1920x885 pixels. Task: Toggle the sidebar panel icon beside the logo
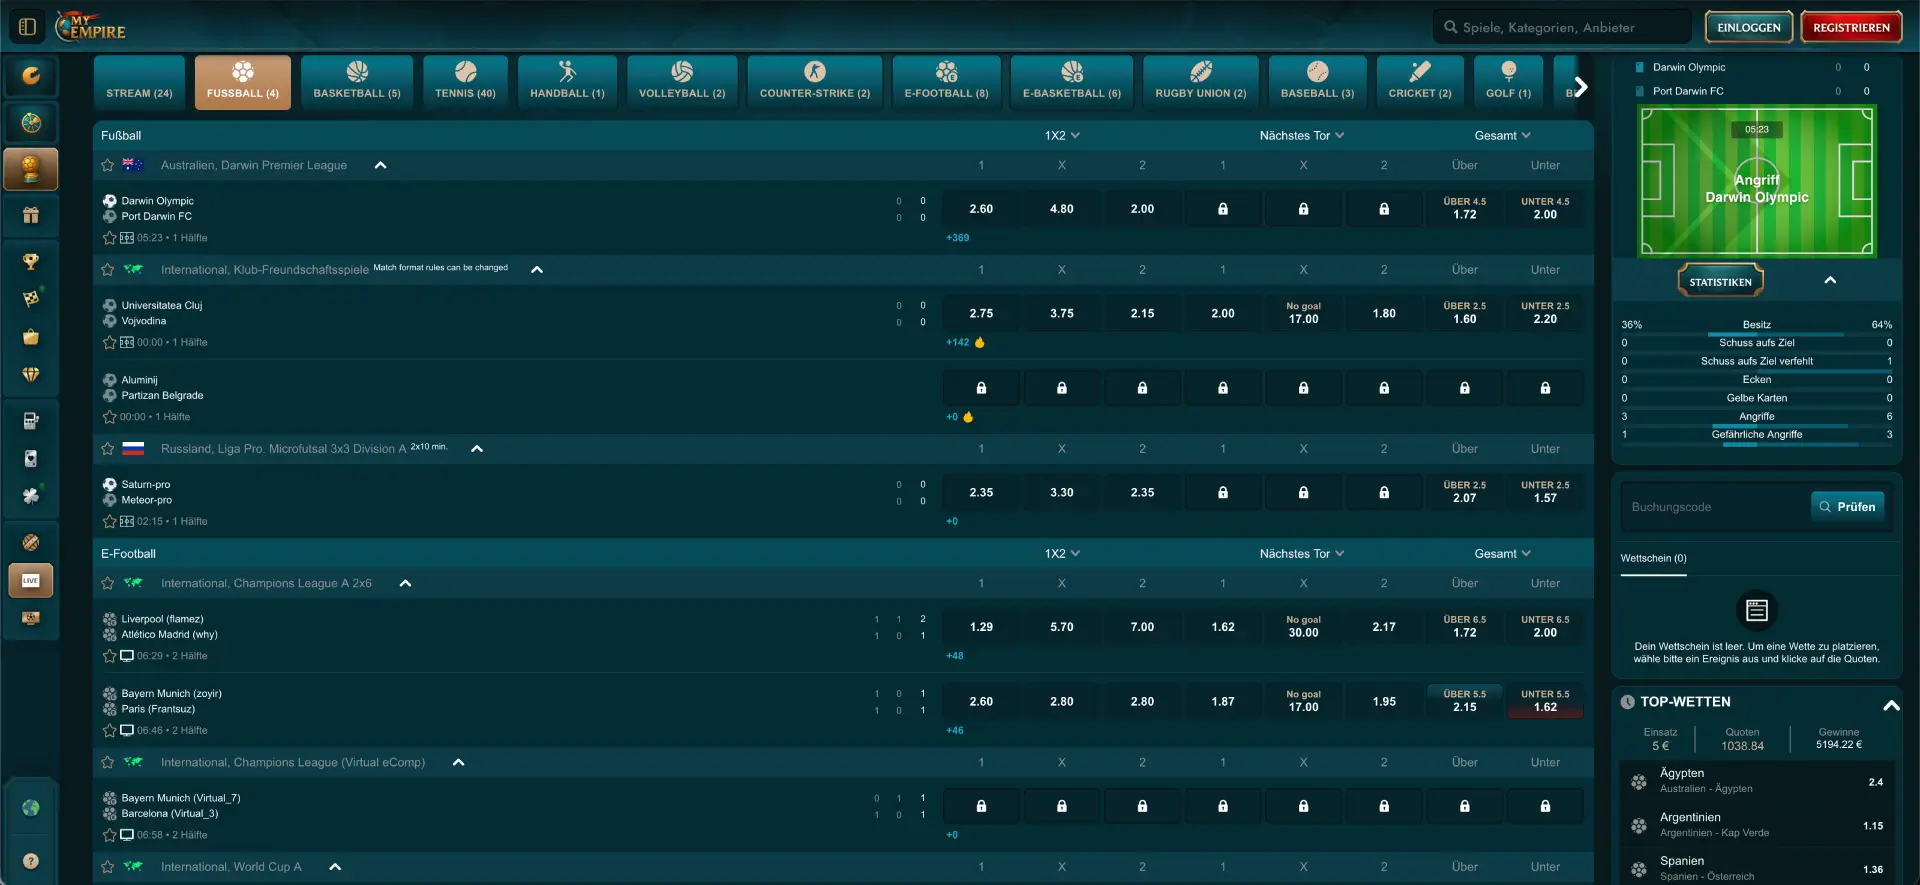pos(27,27)
